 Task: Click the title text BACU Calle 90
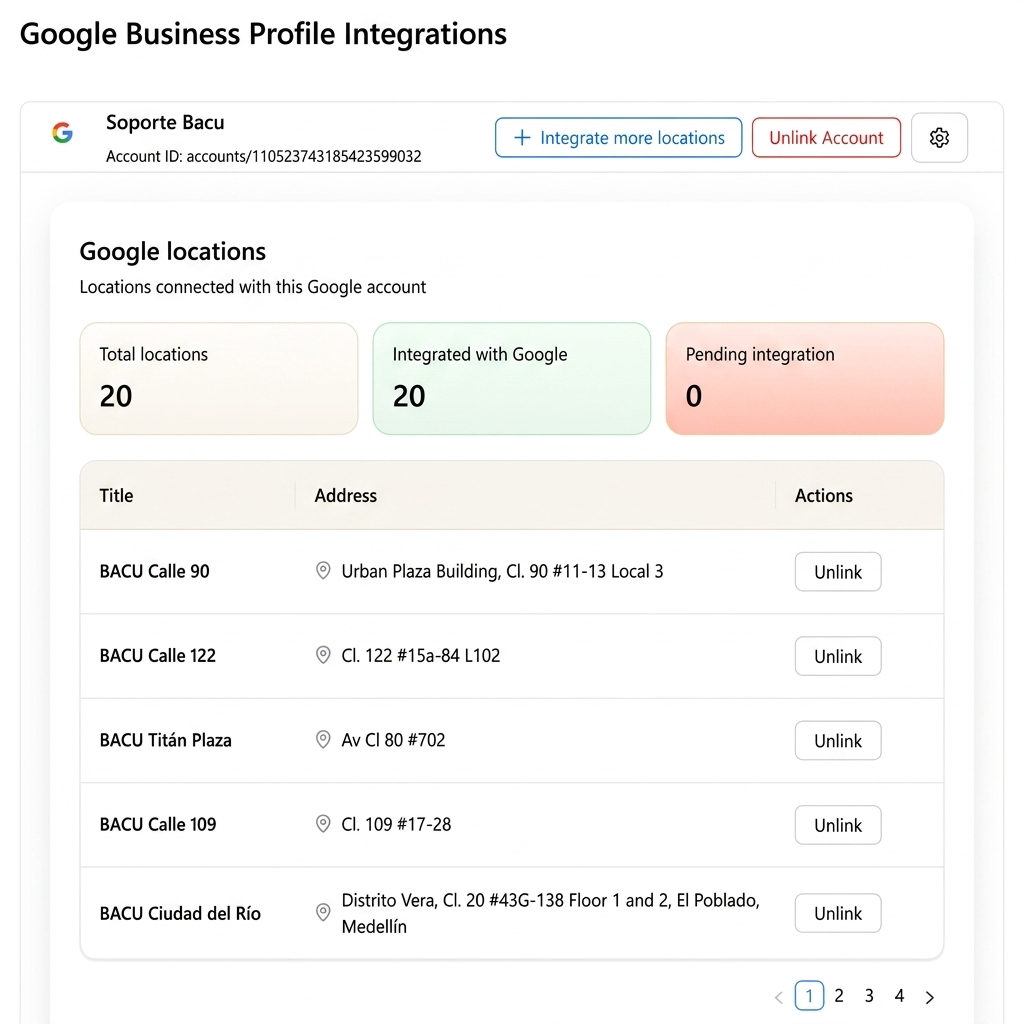155,571
